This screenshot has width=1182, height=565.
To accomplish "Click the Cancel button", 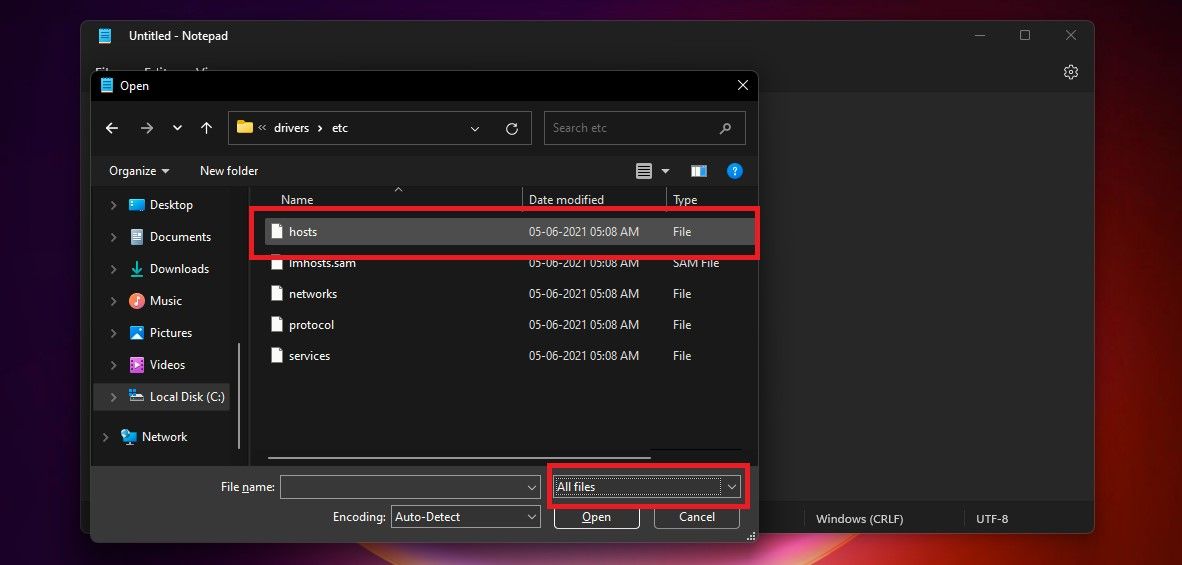I will [x=697, y=517].
